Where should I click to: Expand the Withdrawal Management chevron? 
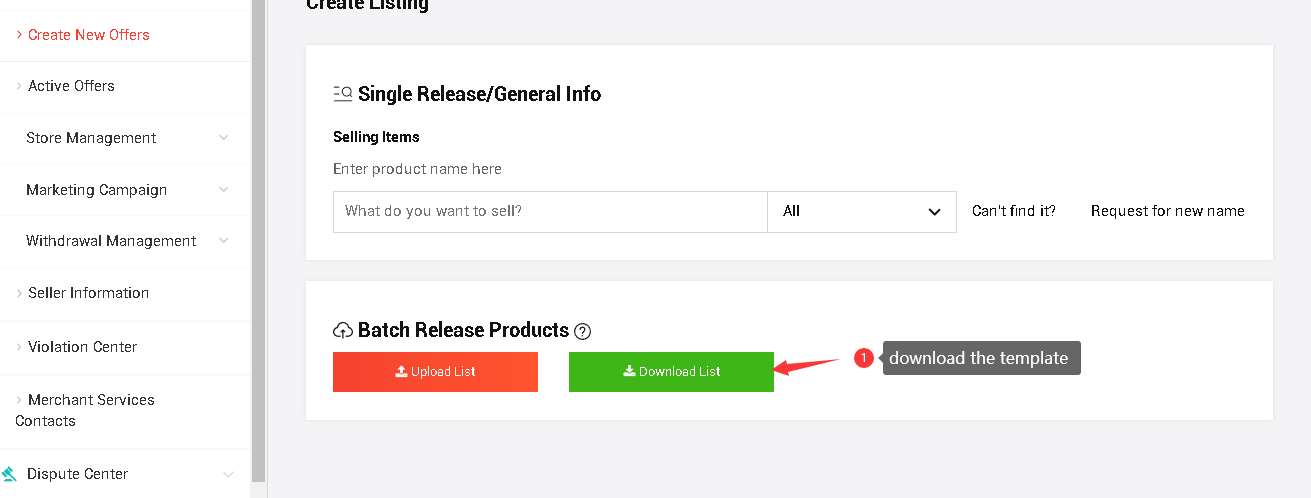[223, 241]
